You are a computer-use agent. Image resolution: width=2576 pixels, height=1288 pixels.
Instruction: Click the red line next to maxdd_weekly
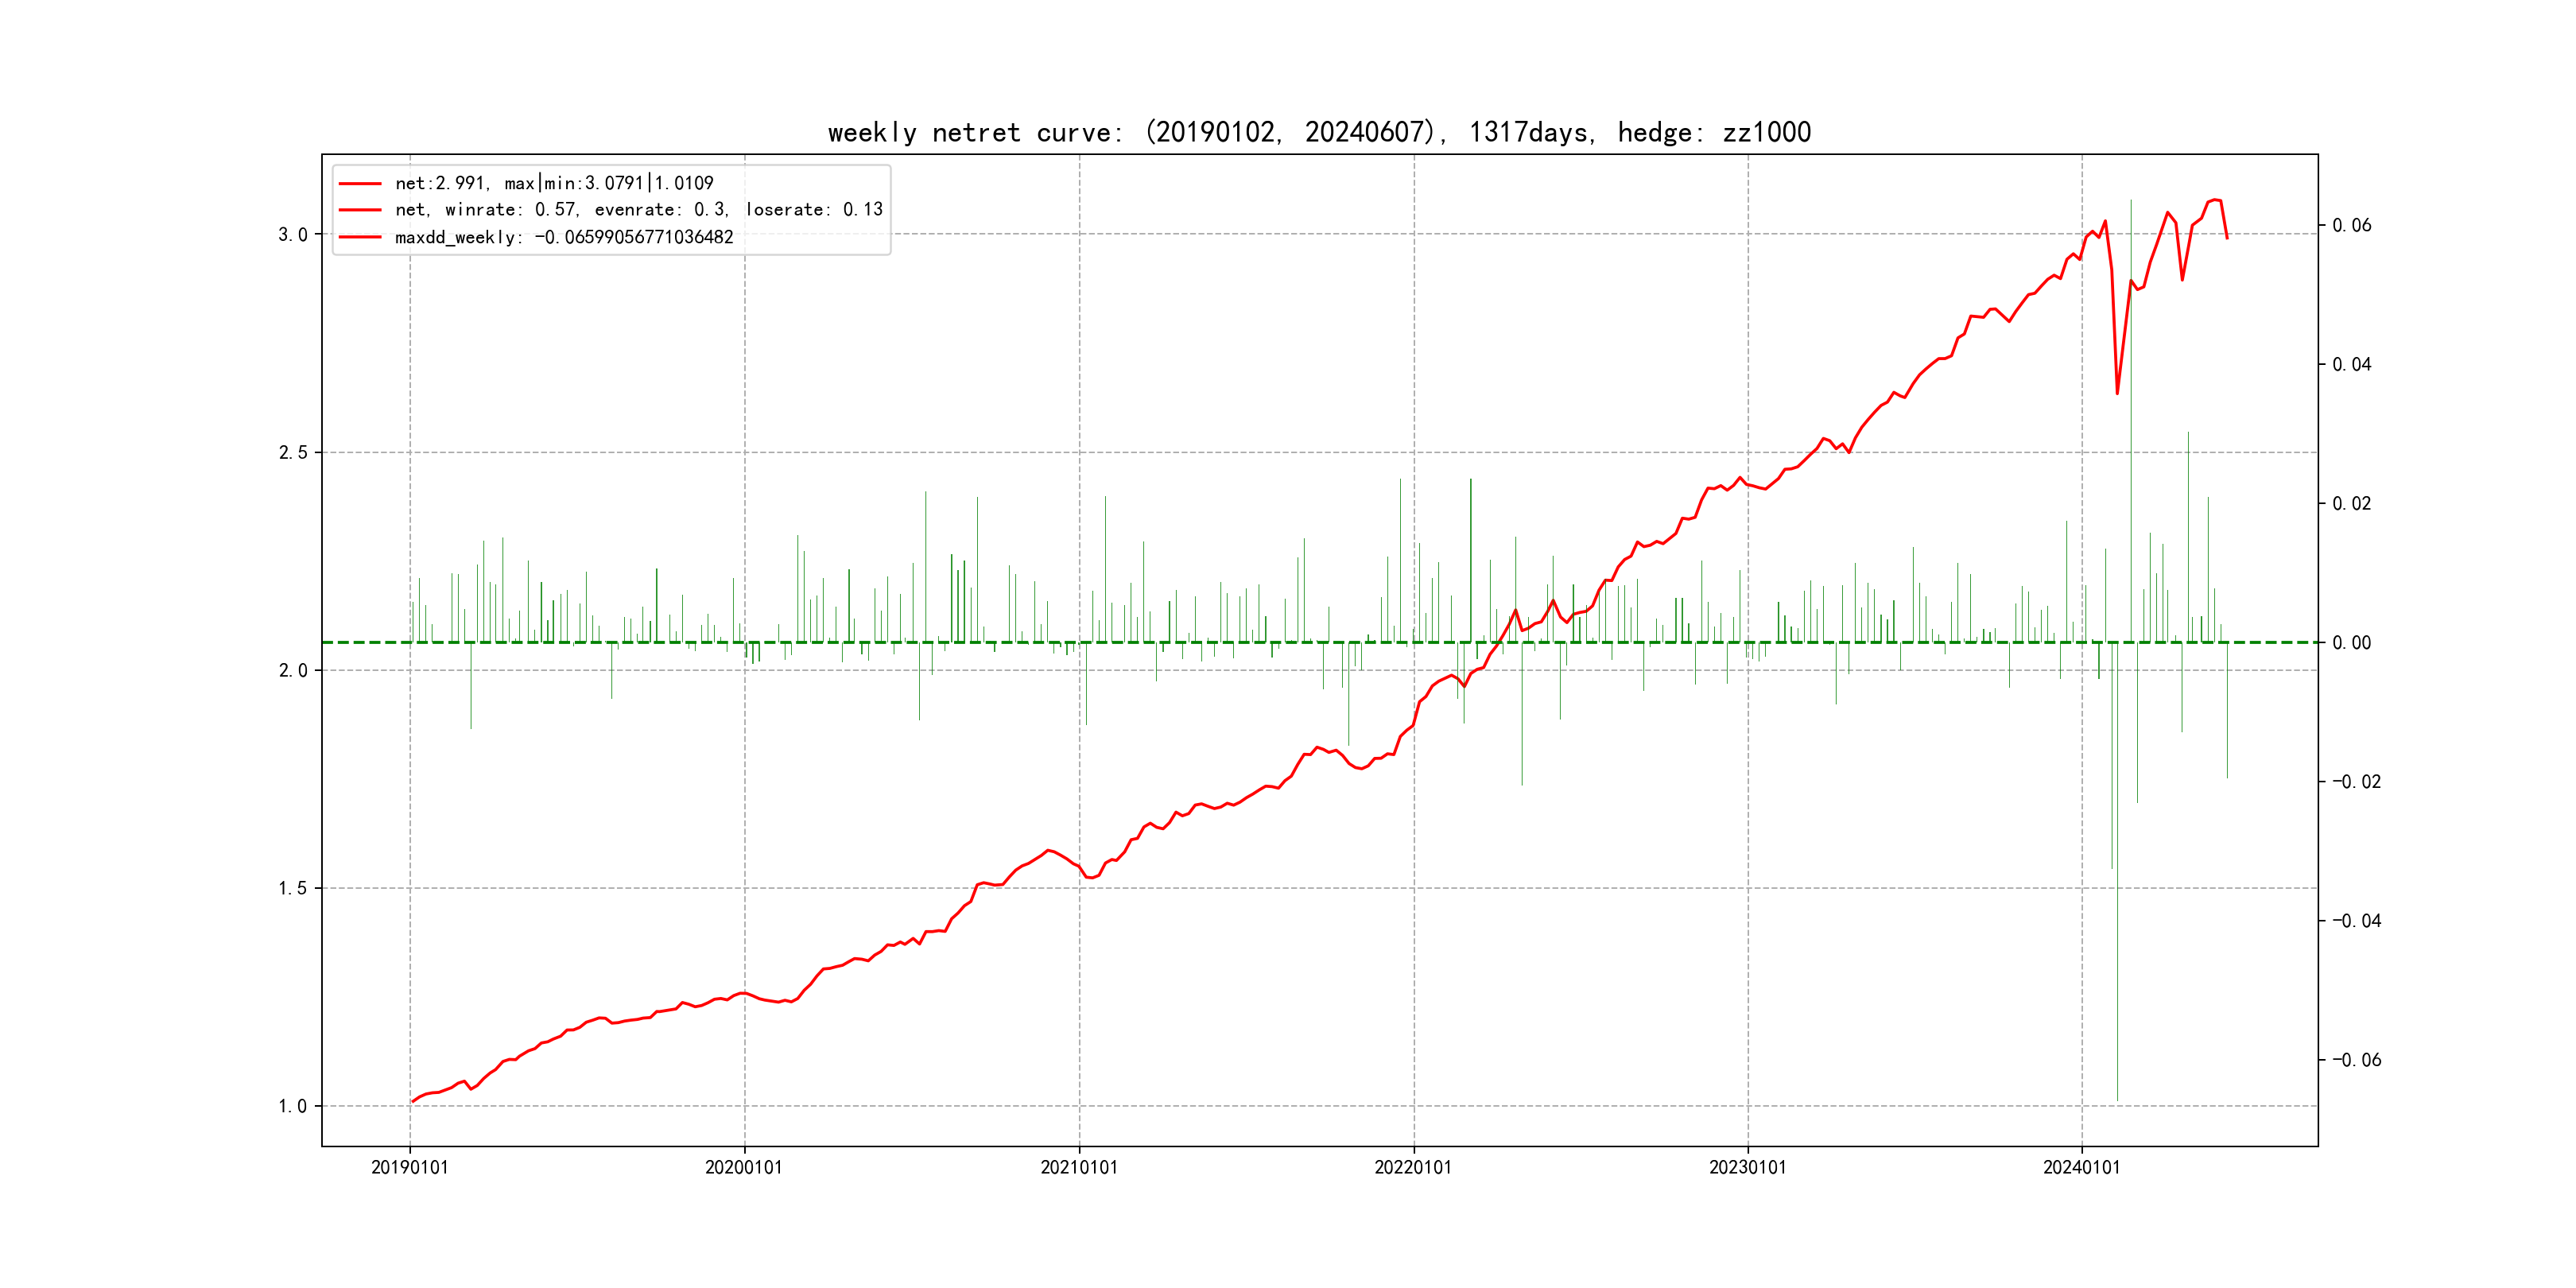coord(360,238)
